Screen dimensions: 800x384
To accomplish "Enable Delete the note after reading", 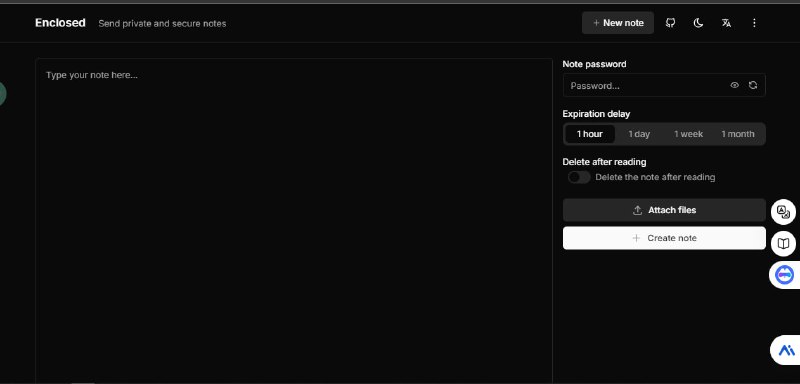I will (x=579, y=177).
